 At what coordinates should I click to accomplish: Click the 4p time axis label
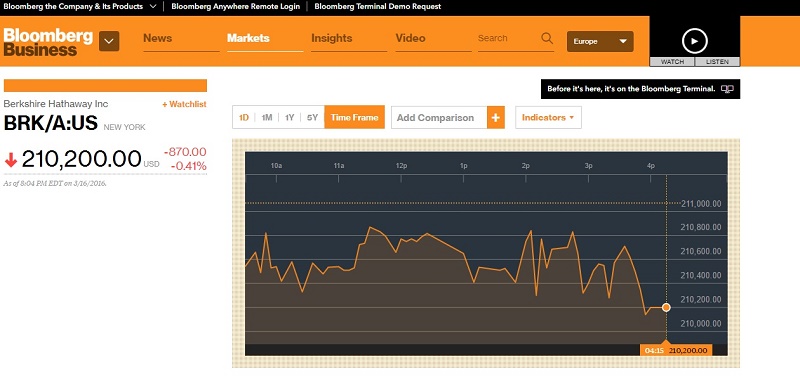point(651,166)
